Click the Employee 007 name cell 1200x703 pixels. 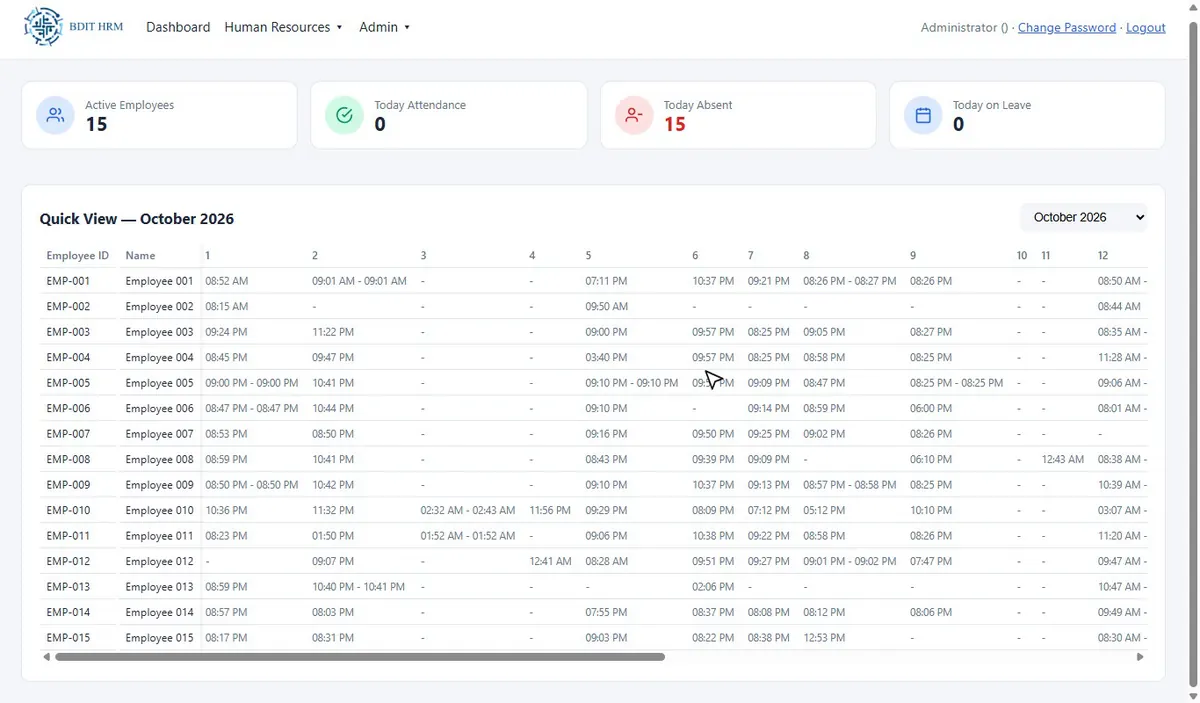pyautogui.click(x=160, y=434)
